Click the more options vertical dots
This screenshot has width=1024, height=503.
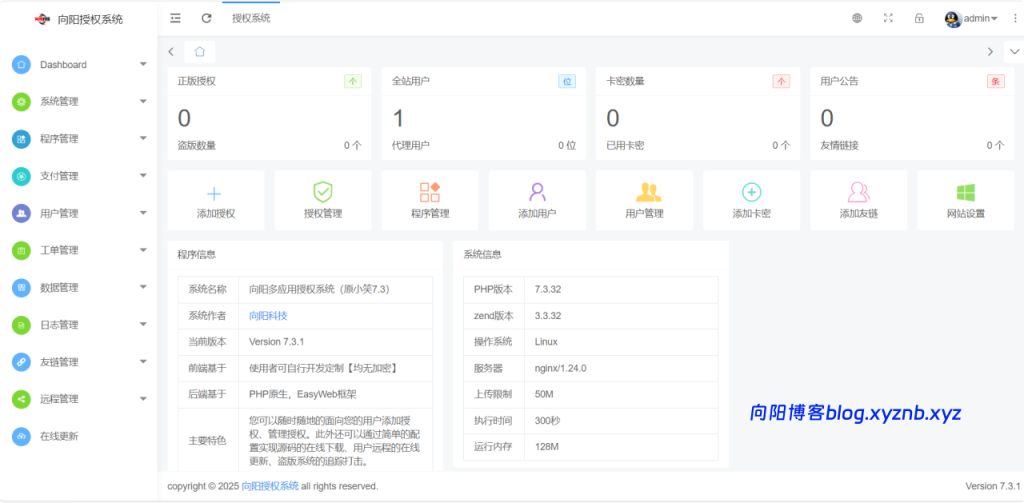pyautogui.click(x=1015, y=18)
